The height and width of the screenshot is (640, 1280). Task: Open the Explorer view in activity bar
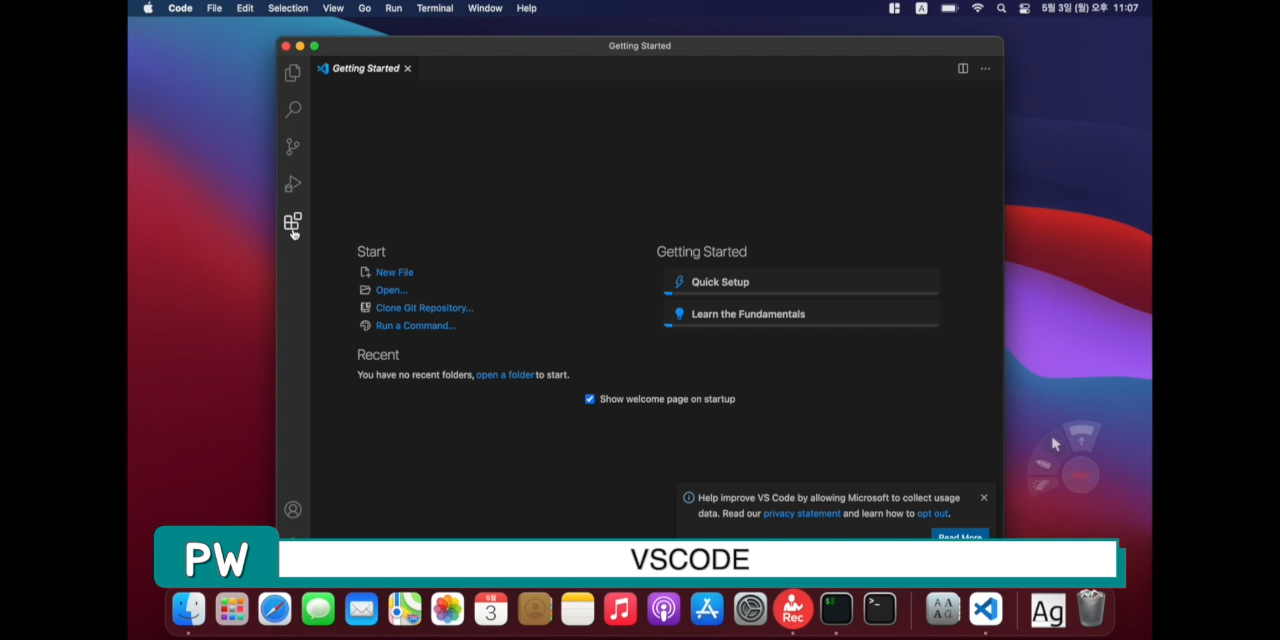[293, 73]
